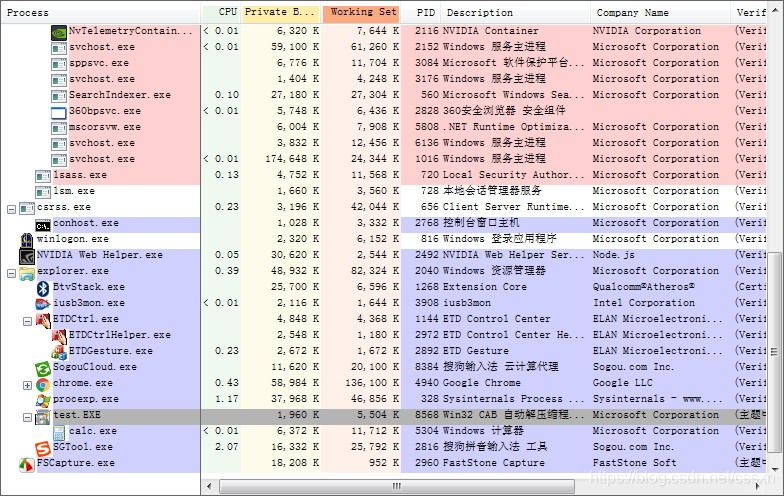
Task: Collapse the test.EXE tree node
Action: (x=28, y=418)
